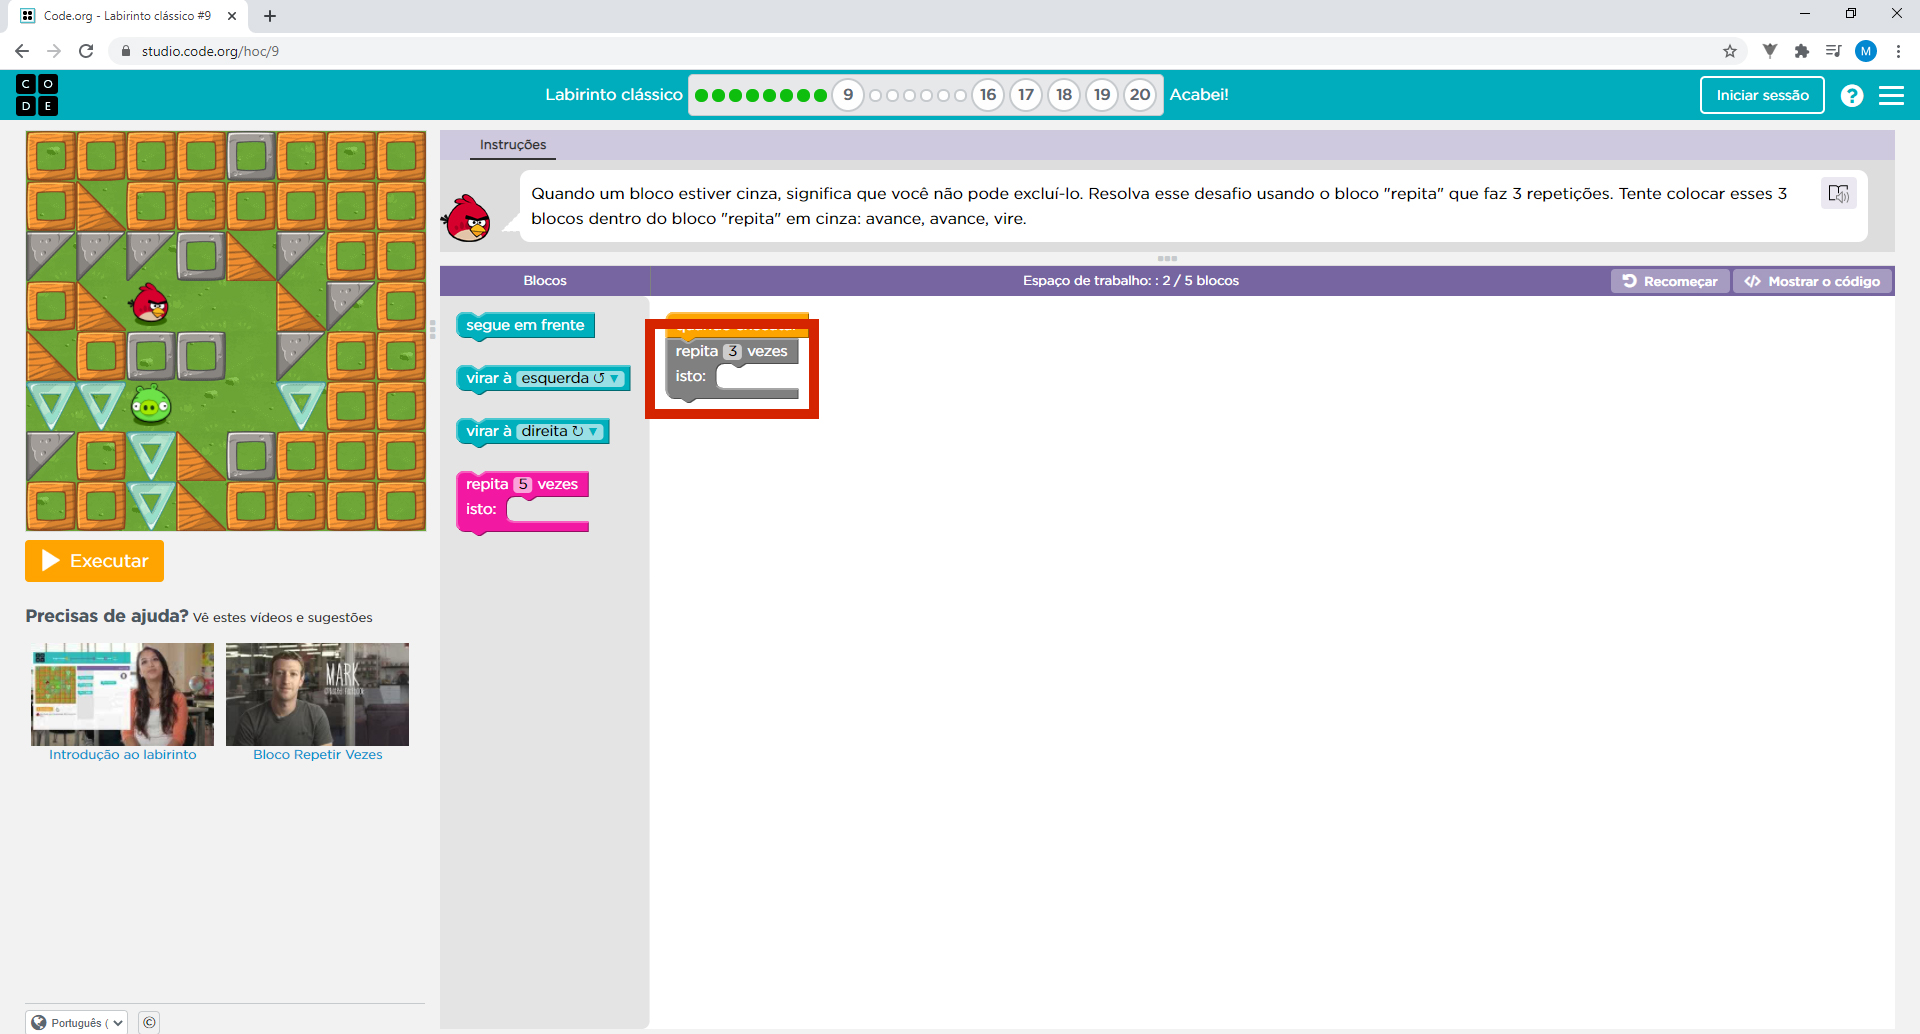Click the Chrome profile avatar M
The image size is (1920, 1034).
tap(1866, 51)
